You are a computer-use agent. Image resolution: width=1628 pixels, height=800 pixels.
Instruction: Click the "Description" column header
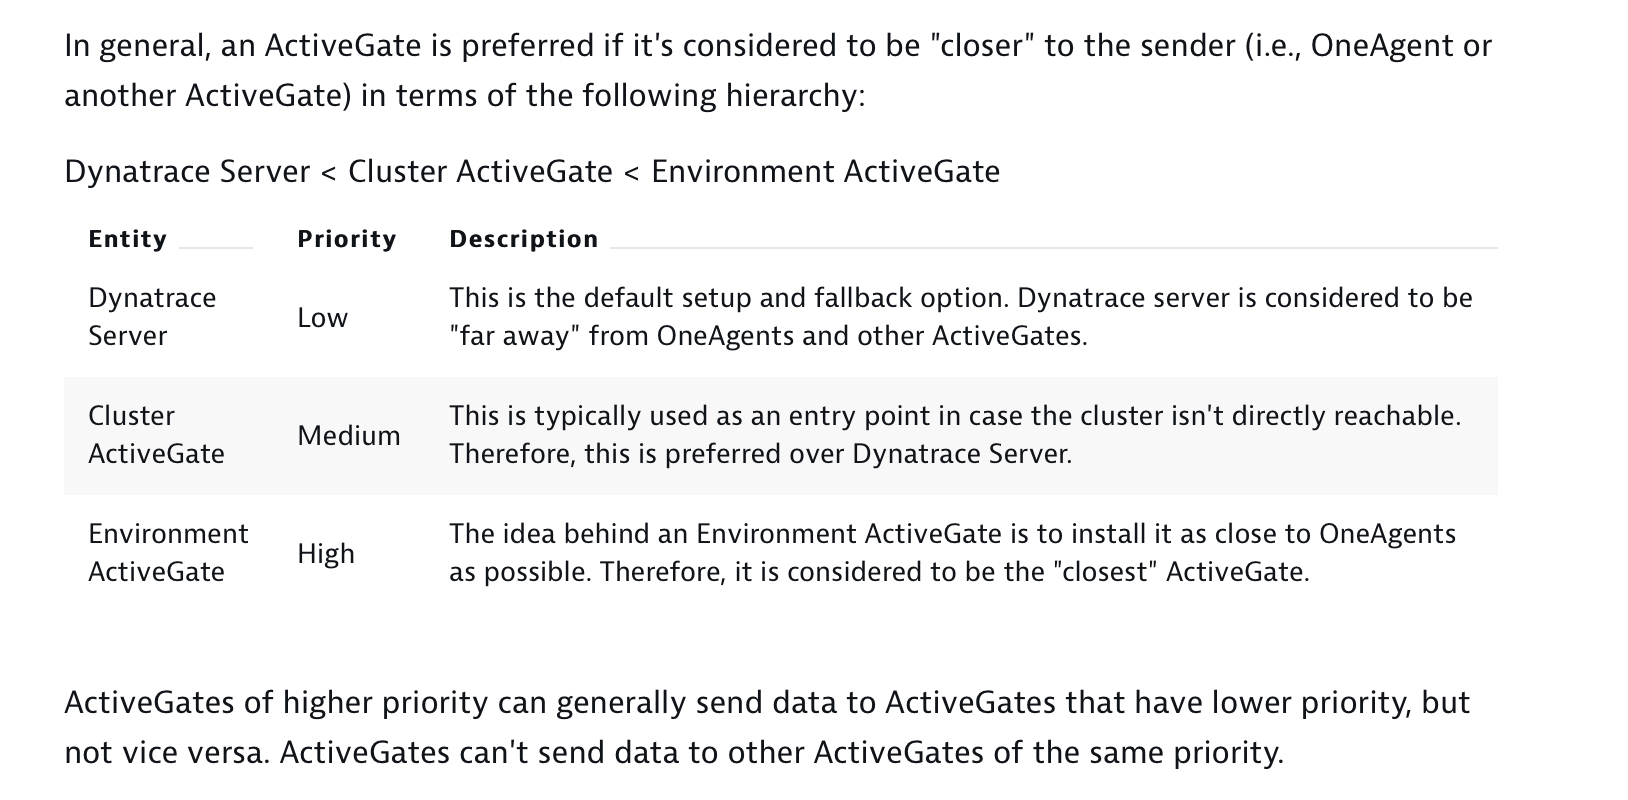pyautogui.click(x=523, y=239)
